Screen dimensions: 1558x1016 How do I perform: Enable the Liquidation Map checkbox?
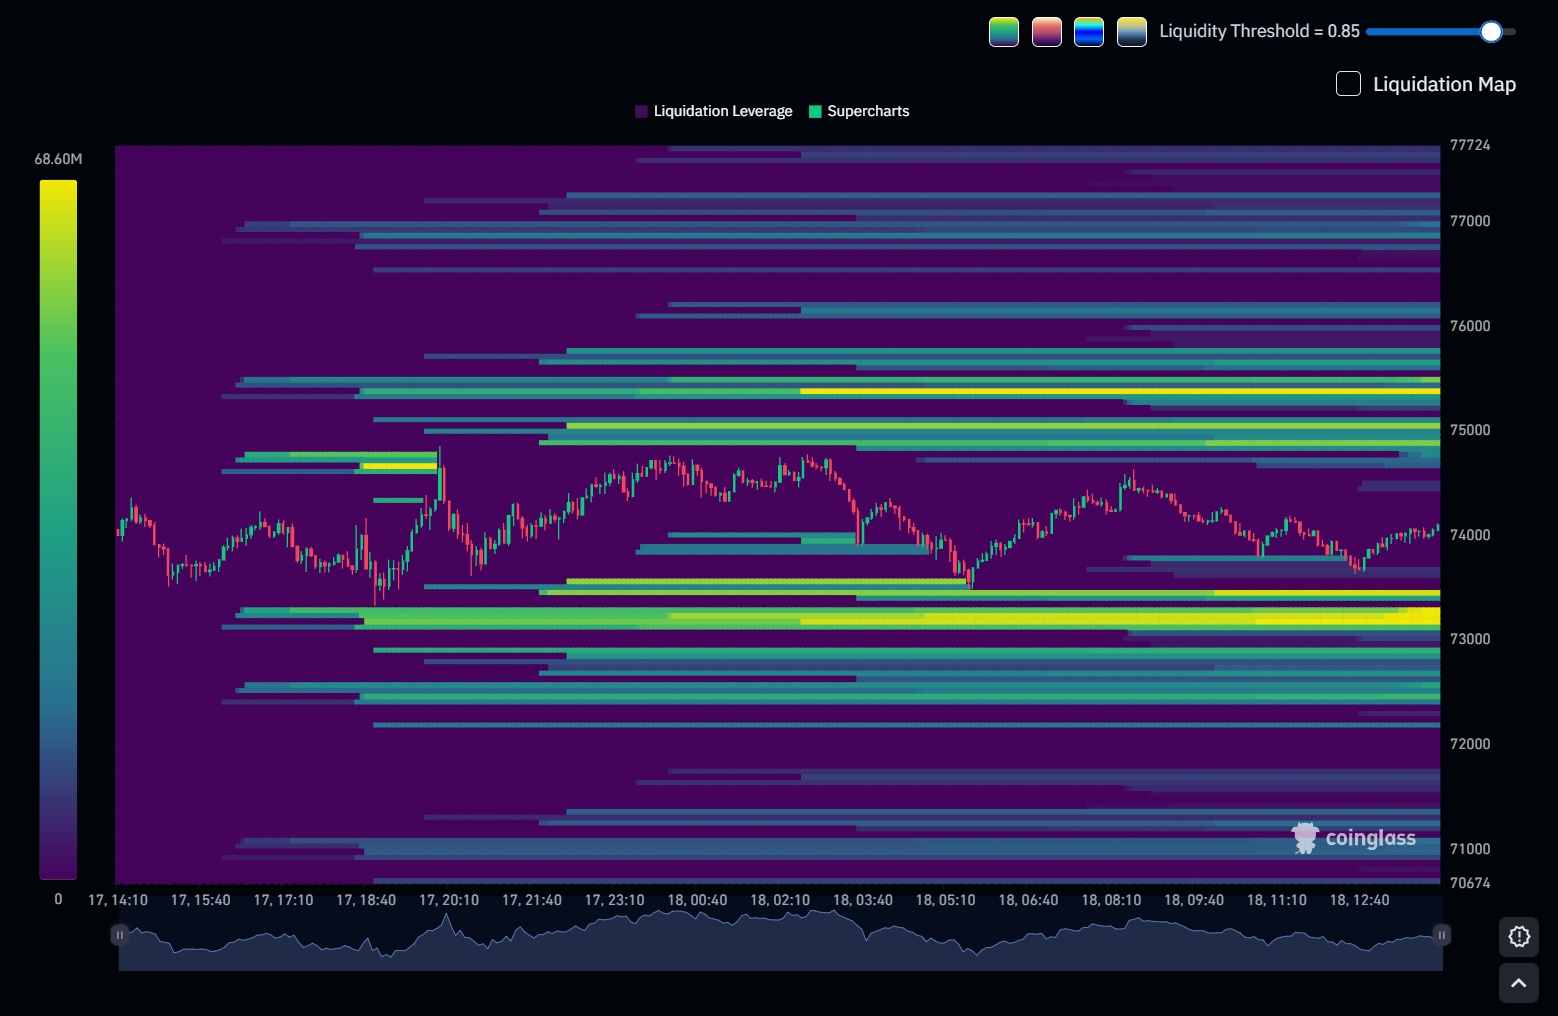[x=1348, y=84]
